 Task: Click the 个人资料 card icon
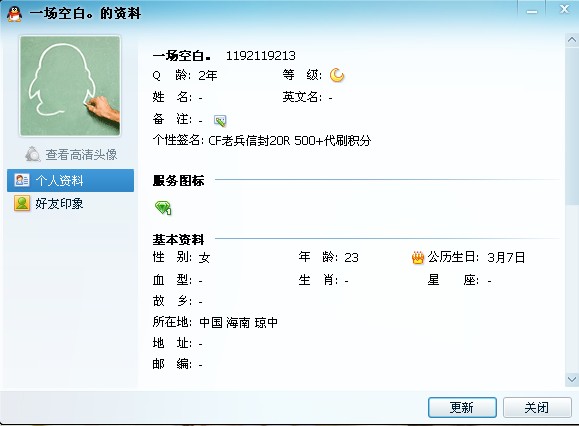pos(22,180)
